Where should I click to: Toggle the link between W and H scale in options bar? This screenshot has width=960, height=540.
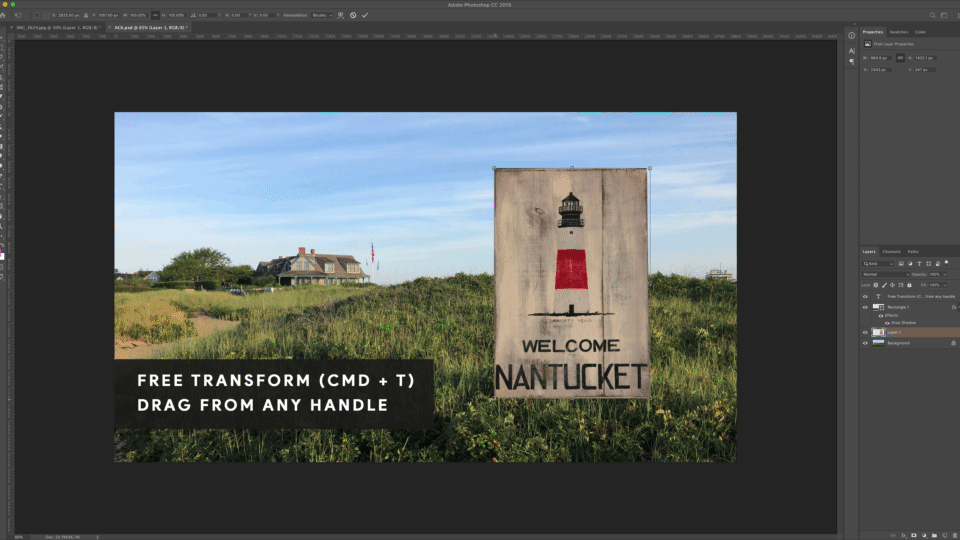pos(156,15)
